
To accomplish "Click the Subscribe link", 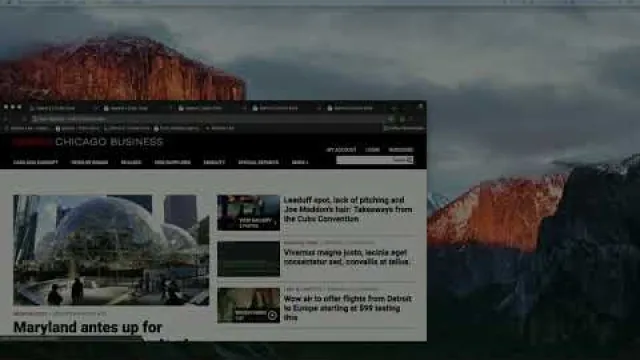I will pos(401,150).
